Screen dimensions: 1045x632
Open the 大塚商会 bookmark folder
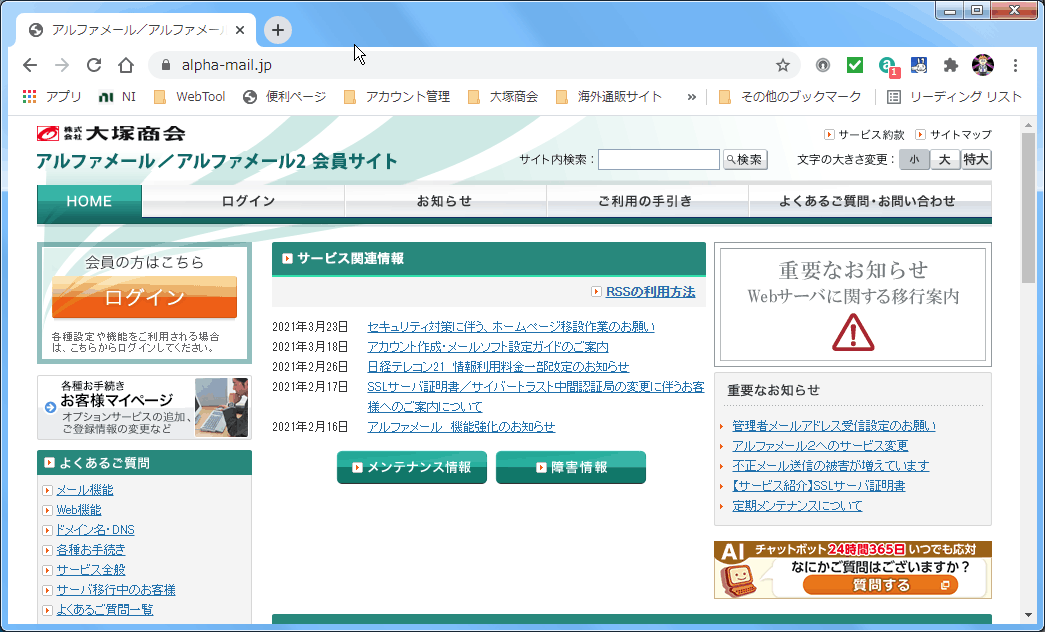coord(503,97)
